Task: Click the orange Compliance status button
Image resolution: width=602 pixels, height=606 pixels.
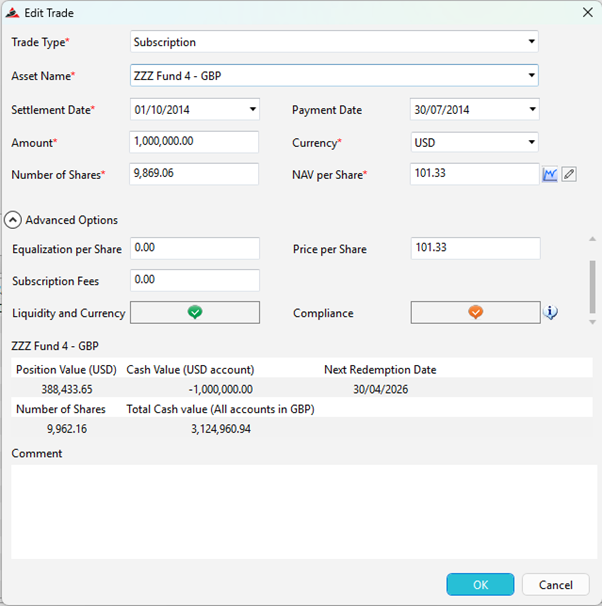Action: pos(475,312)
